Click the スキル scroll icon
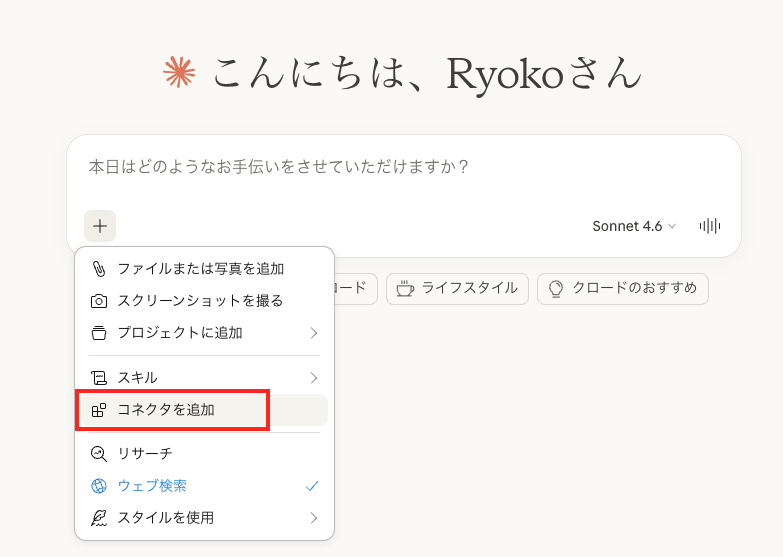 (x=99, y=378)
